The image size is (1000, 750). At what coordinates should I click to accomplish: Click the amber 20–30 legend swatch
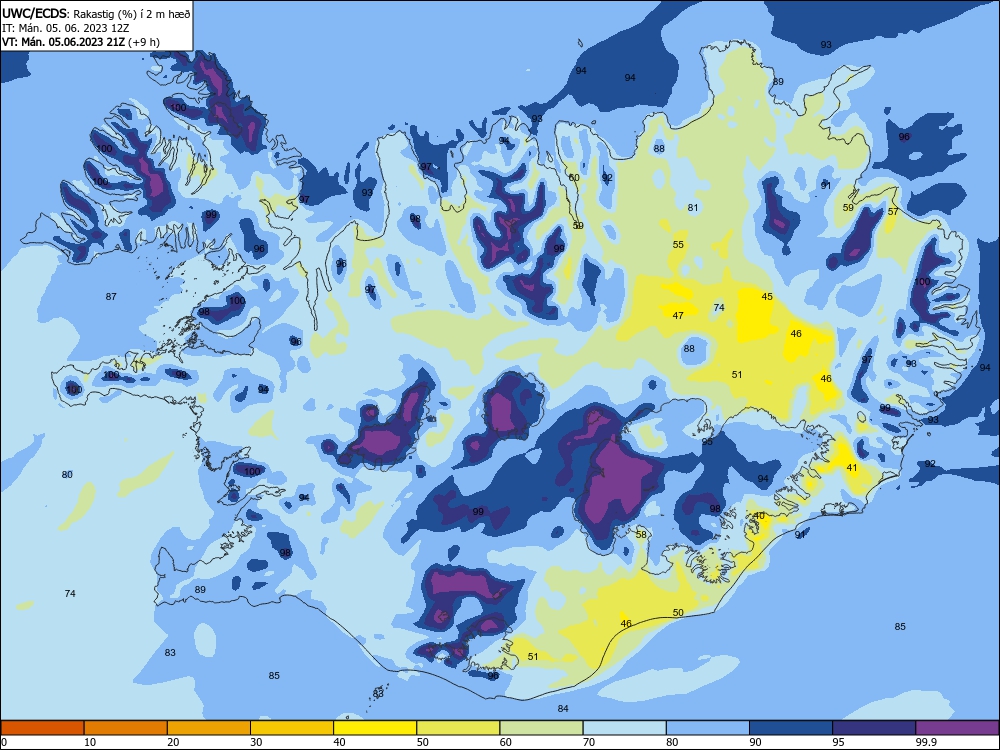209,728
